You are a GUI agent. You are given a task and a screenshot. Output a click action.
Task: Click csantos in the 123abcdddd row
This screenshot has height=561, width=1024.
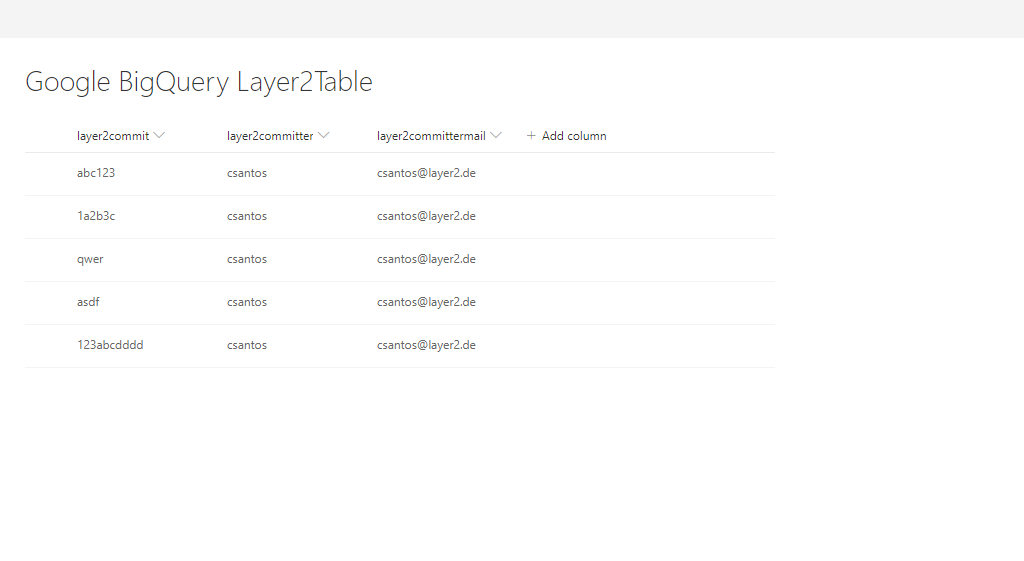click(247, 345)
